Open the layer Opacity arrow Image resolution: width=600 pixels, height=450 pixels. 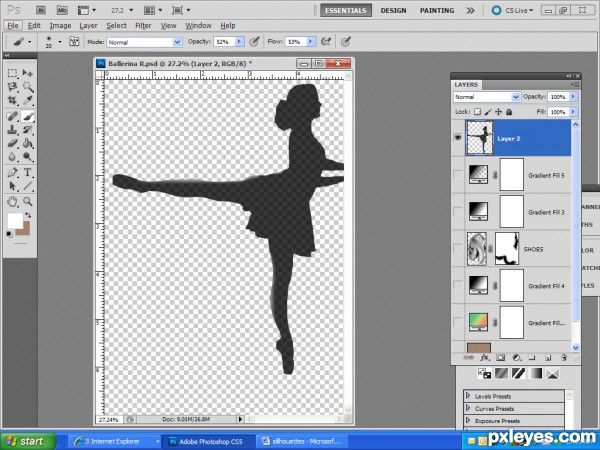tap(573, 97)
